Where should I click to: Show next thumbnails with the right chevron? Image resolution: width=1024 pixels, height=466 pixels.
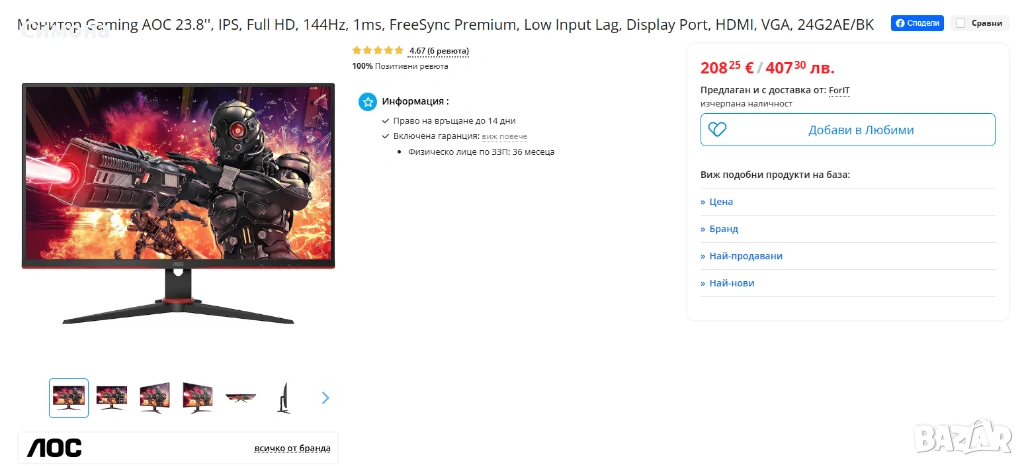click(325, 397)
